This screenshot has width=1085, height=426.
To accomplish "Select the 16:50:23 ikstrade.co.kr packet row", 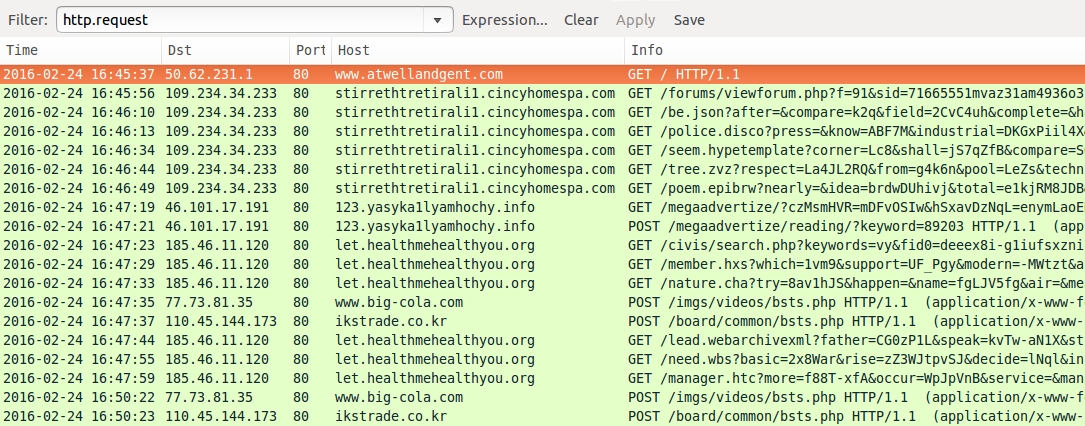I will tap(540, 416).
